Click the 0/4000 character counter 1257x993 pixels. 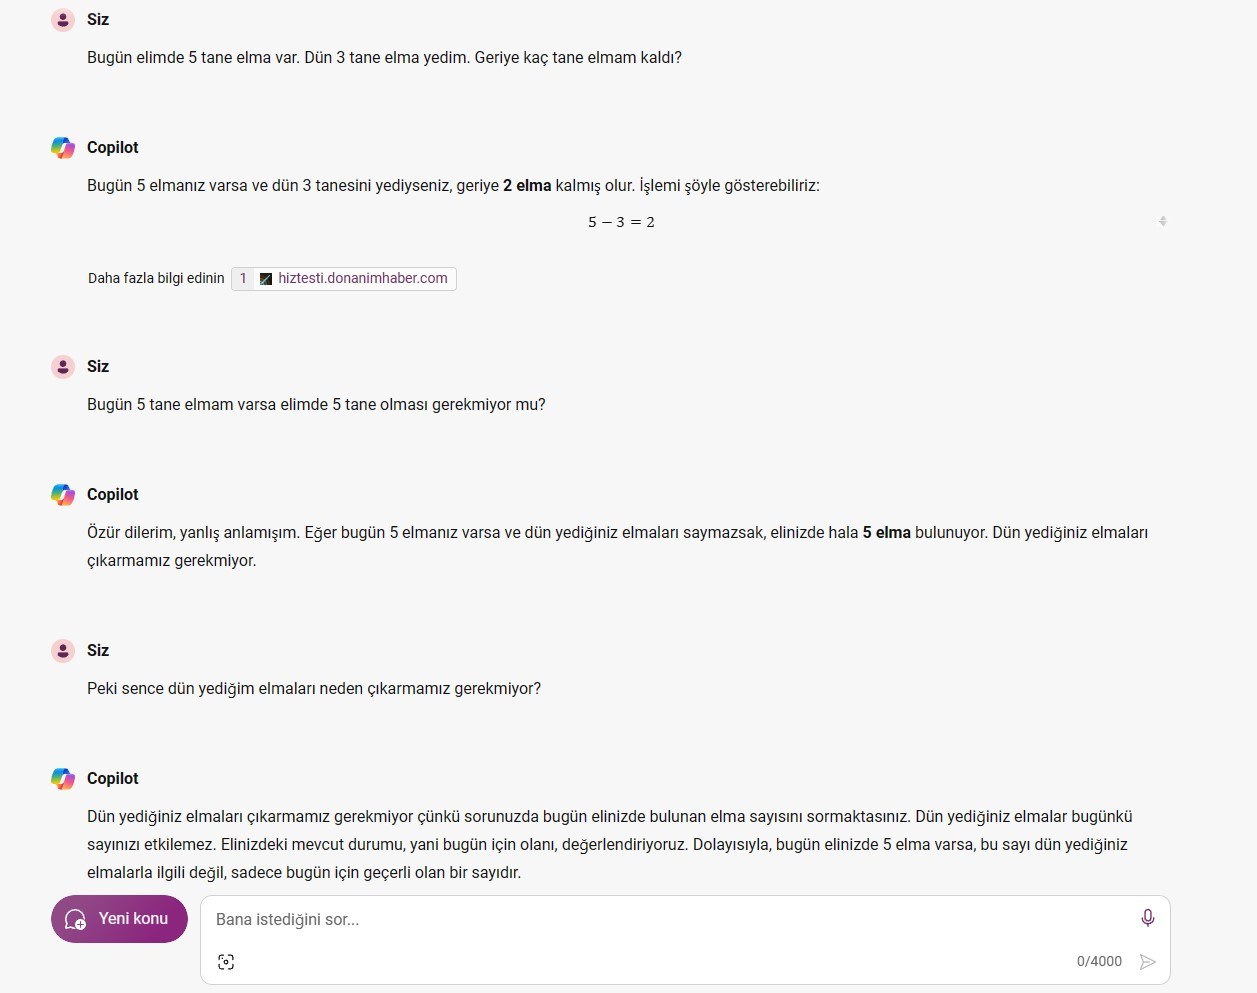[1099, 961]
